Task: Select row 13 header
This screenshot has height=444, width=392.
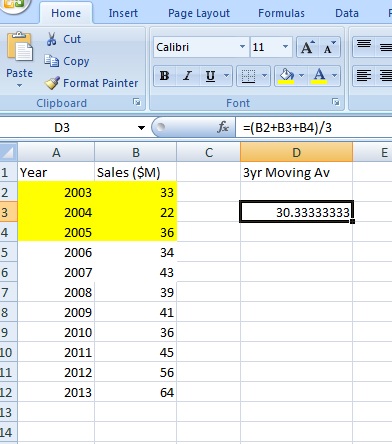Action: click(x=8, y=412)
